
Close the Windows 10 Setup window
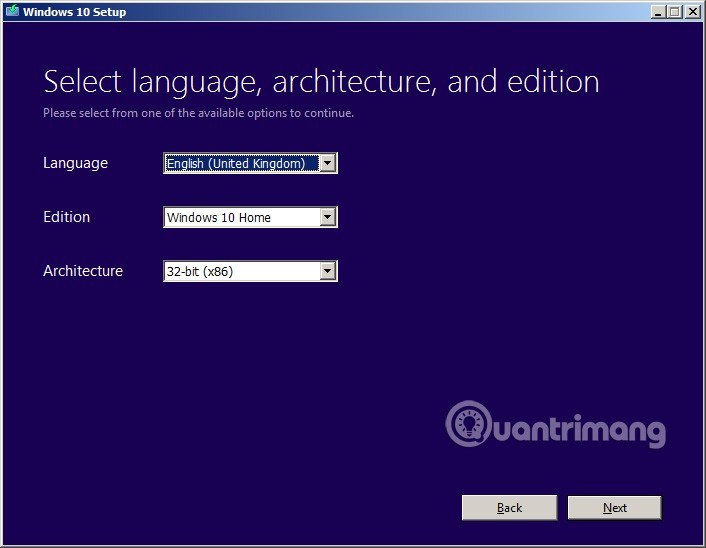point(692,12)
